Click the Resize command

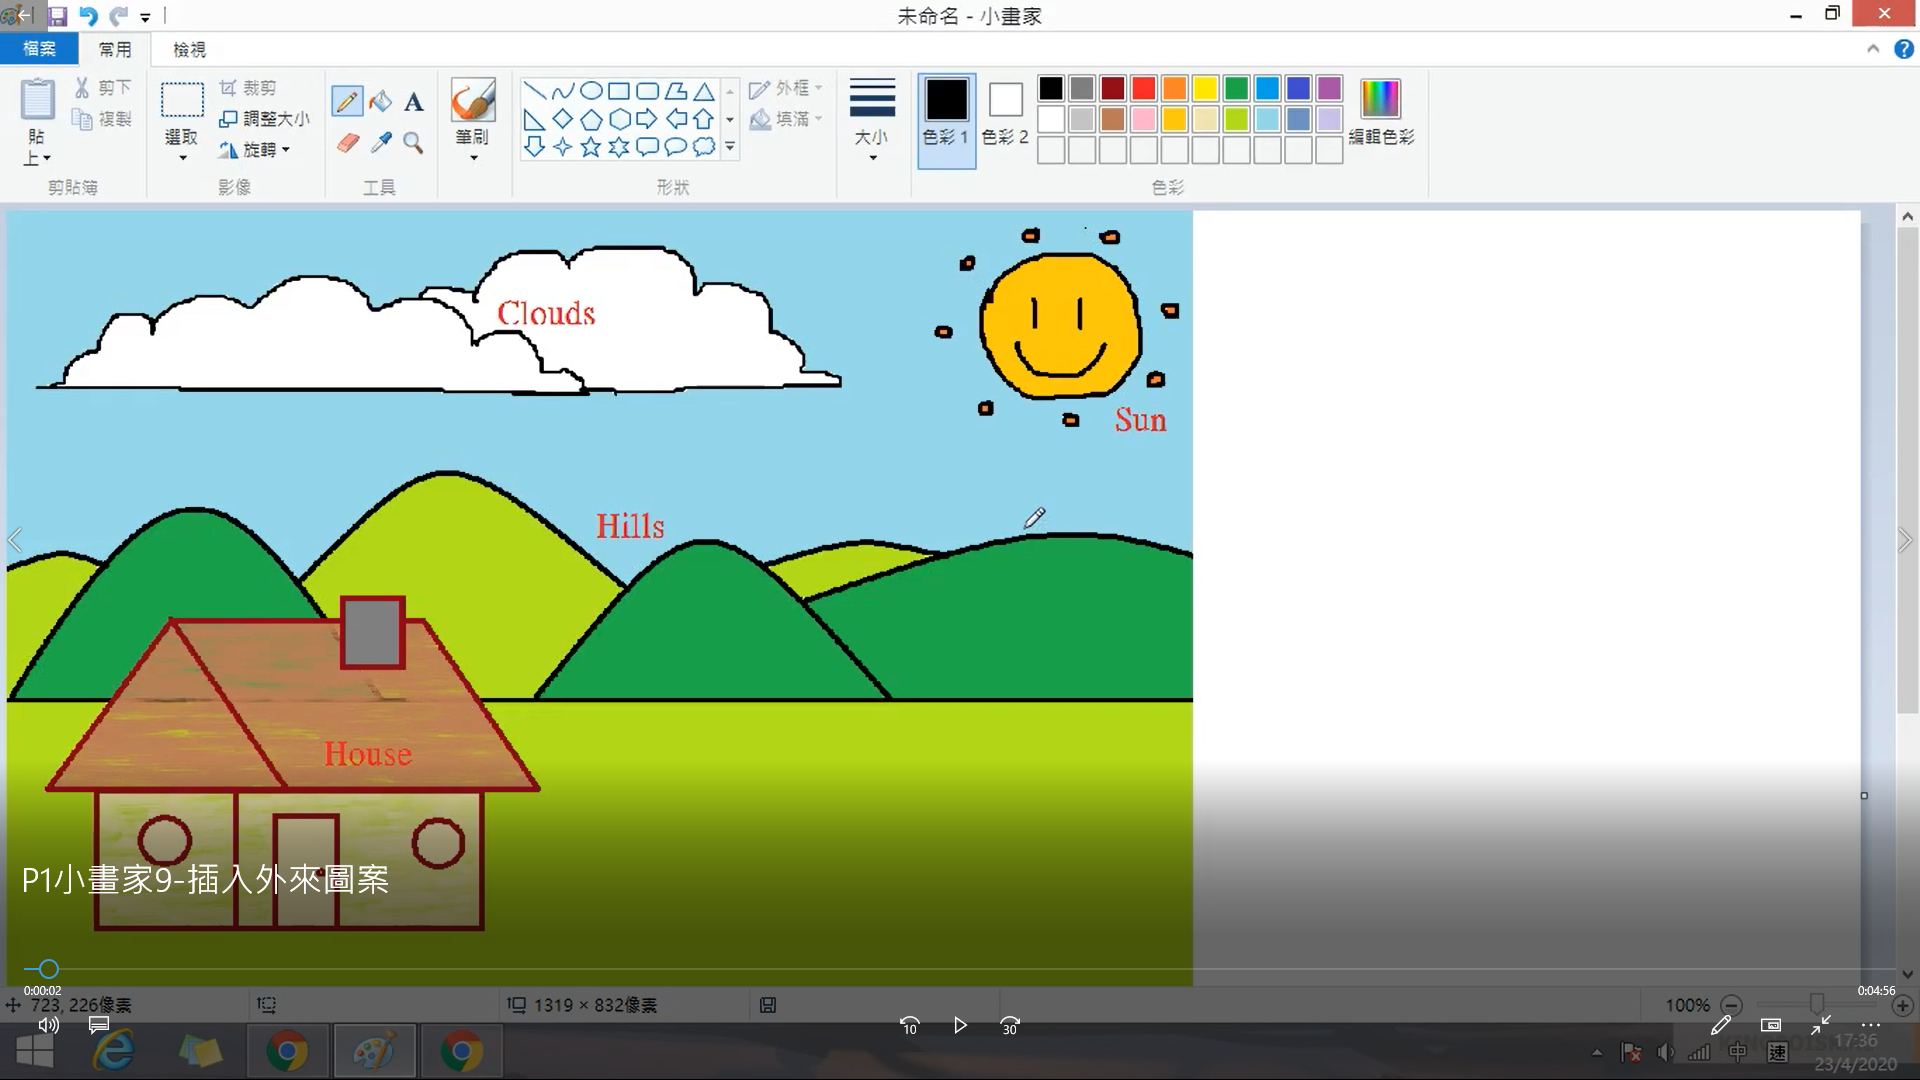tap(264, 119)
